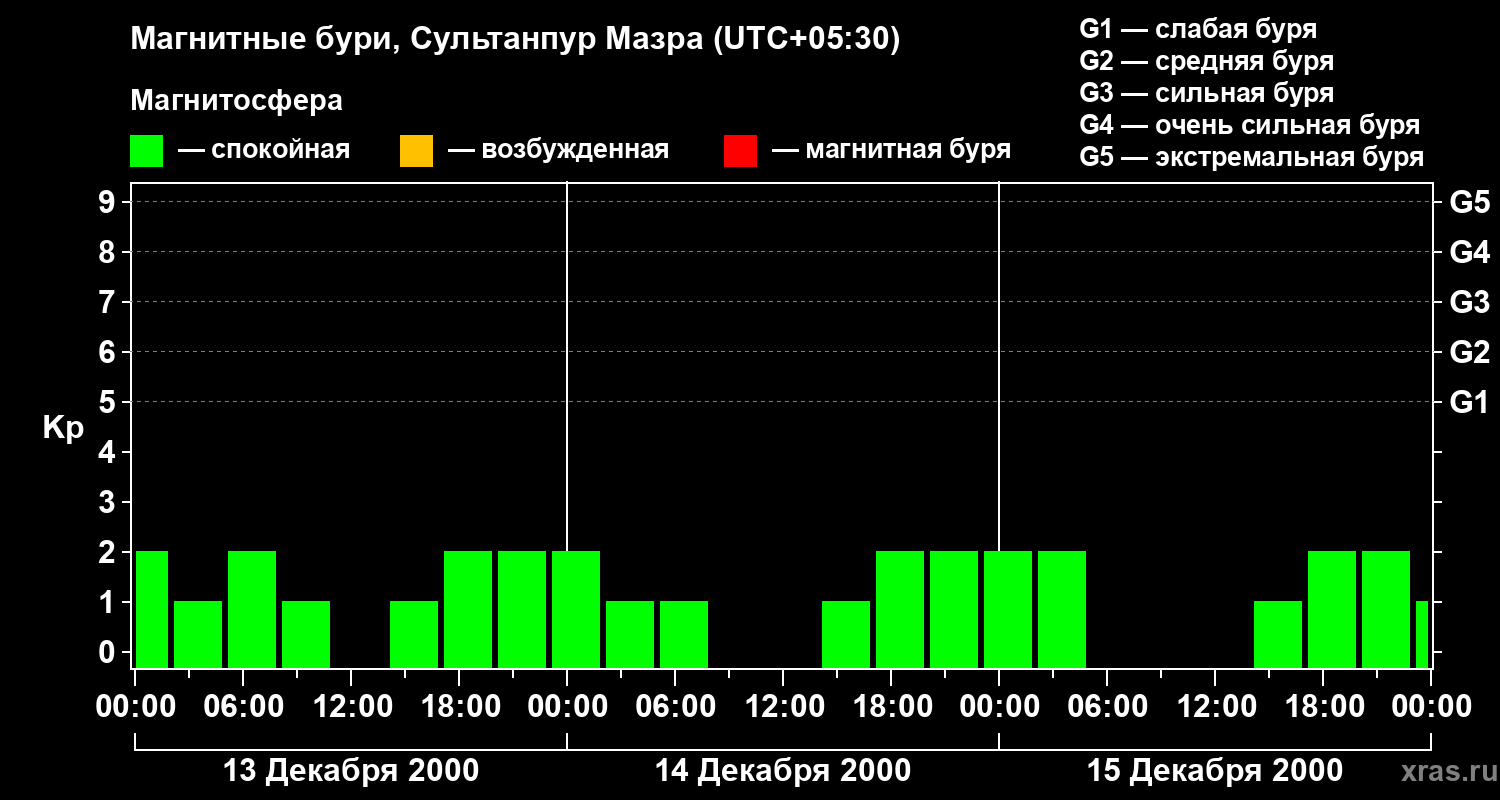Click the last '00:00' label at chart end
The image size is (1500, 800).
tap(1431, 707)
